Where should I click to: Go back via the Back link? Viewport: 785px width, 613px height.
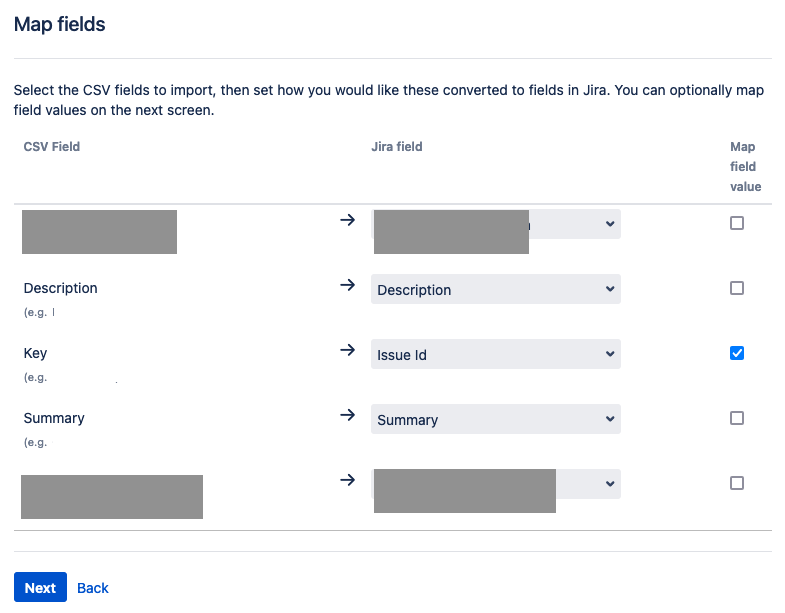tap(93, 588)
